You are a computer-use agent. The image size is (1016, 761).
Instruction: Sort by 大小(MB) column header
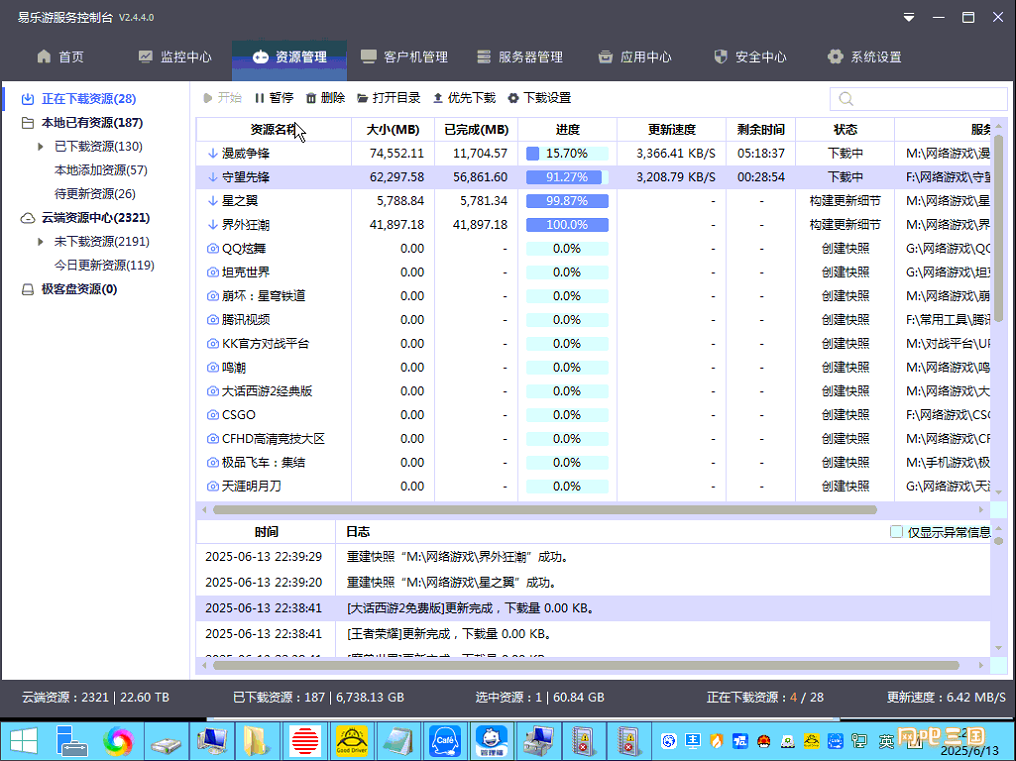click(x=393, y=130)
